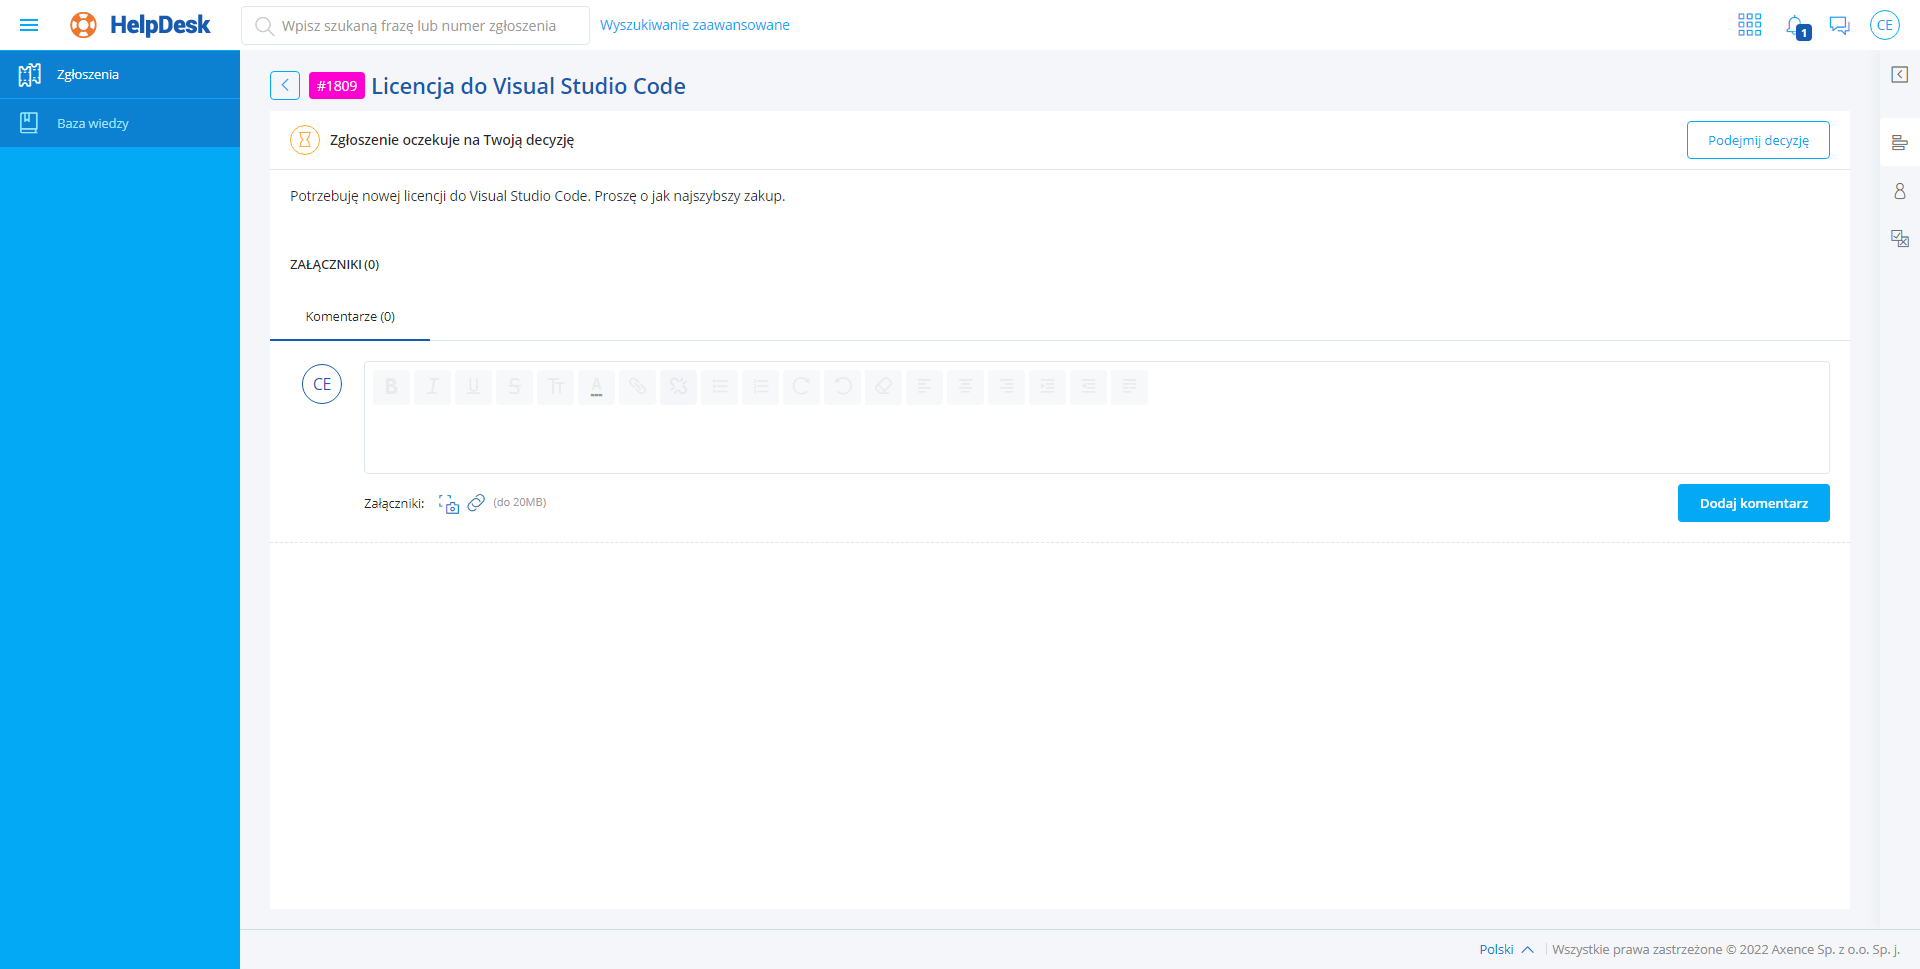This screenshot has height=969, width=1920.
Task: Go back using the arrow button
Action: tap(285, 86)
